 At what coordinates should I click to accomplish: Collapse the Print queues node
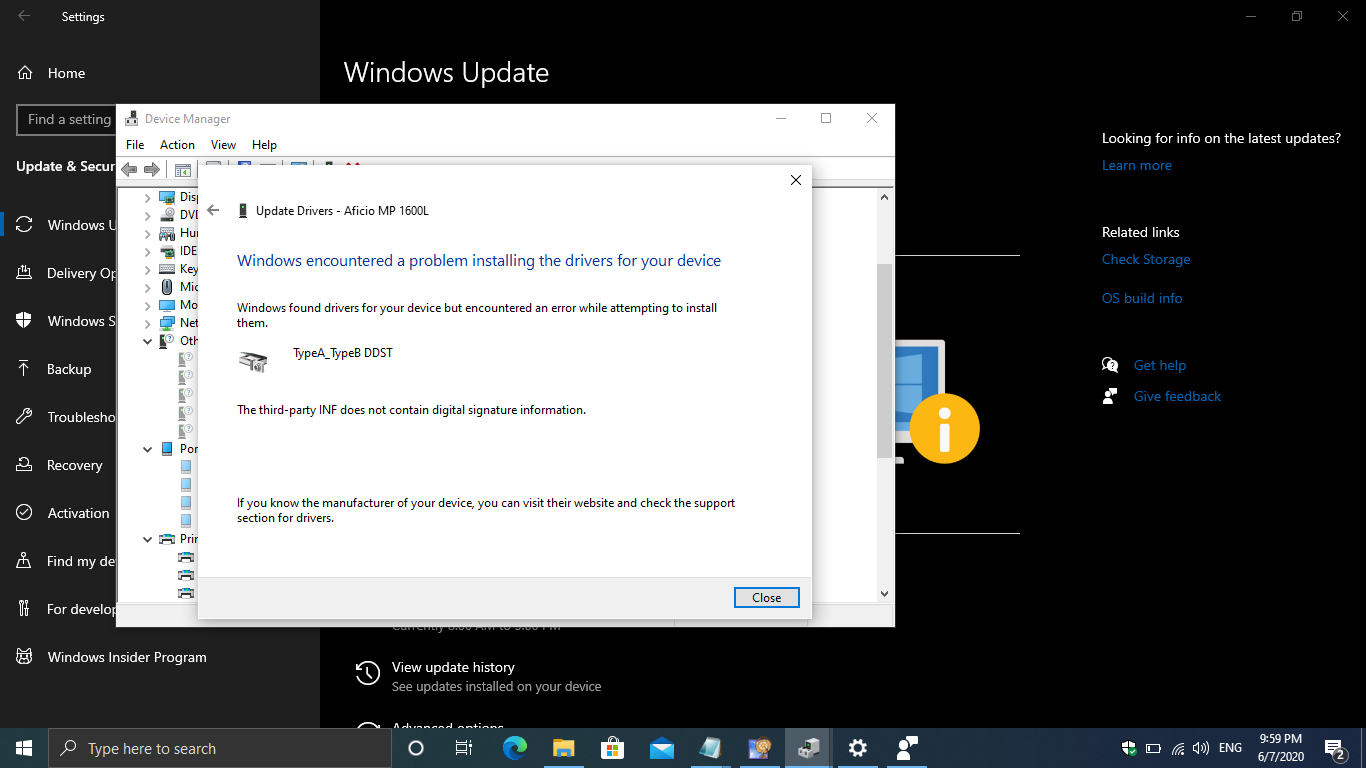point(148,539)
